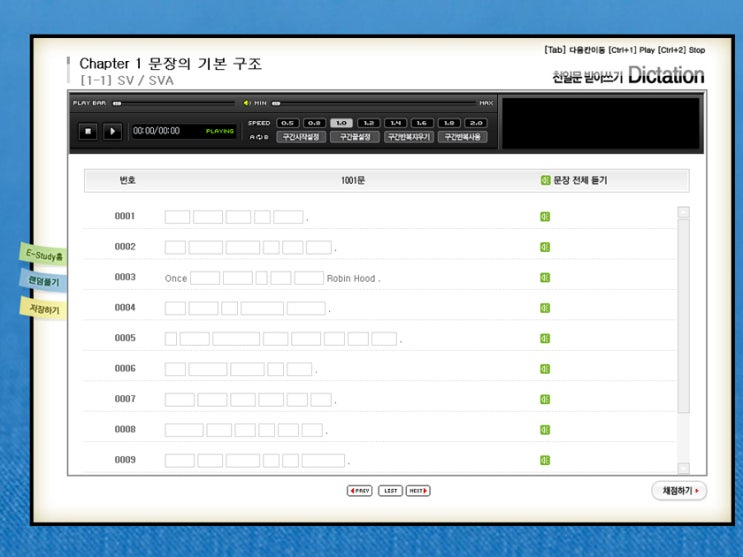Click 구간시작설정 to set section start
Image resolution: width=743 pixels, height=557 pixels.
(301, 137)
